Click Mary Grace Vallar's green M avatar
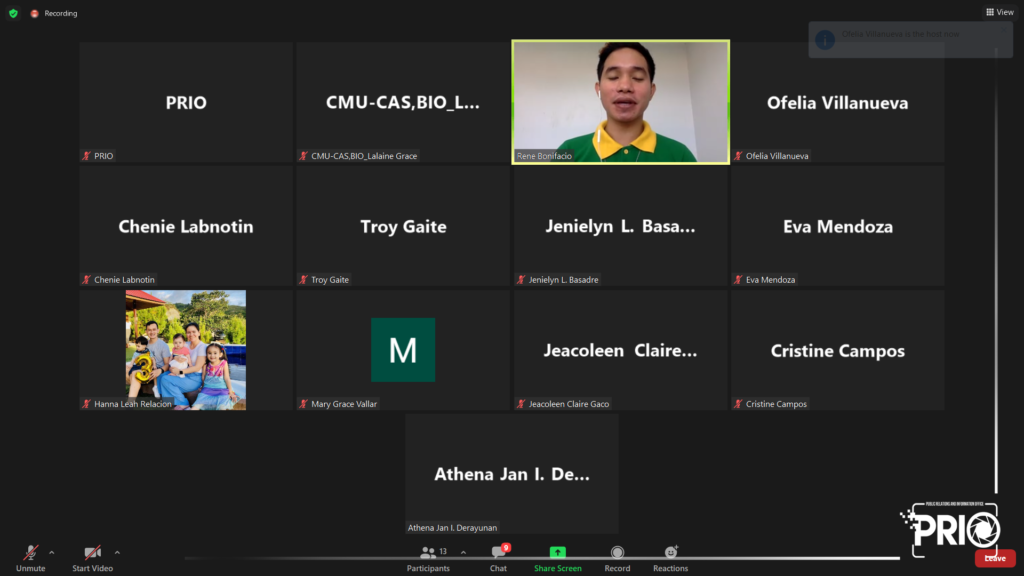Screen dimensions: 1024x576 [403, 350]
